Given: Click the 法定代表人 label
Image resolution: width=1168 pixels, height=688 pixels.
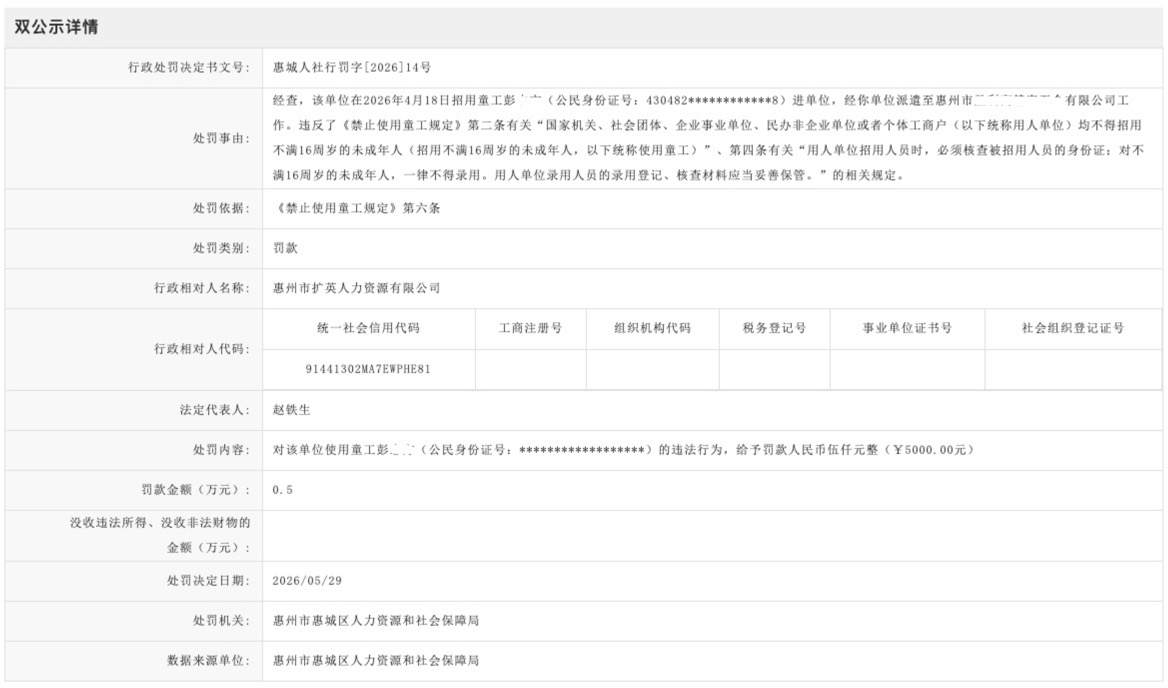Looking at the screenshot, I should pos(215,410).
